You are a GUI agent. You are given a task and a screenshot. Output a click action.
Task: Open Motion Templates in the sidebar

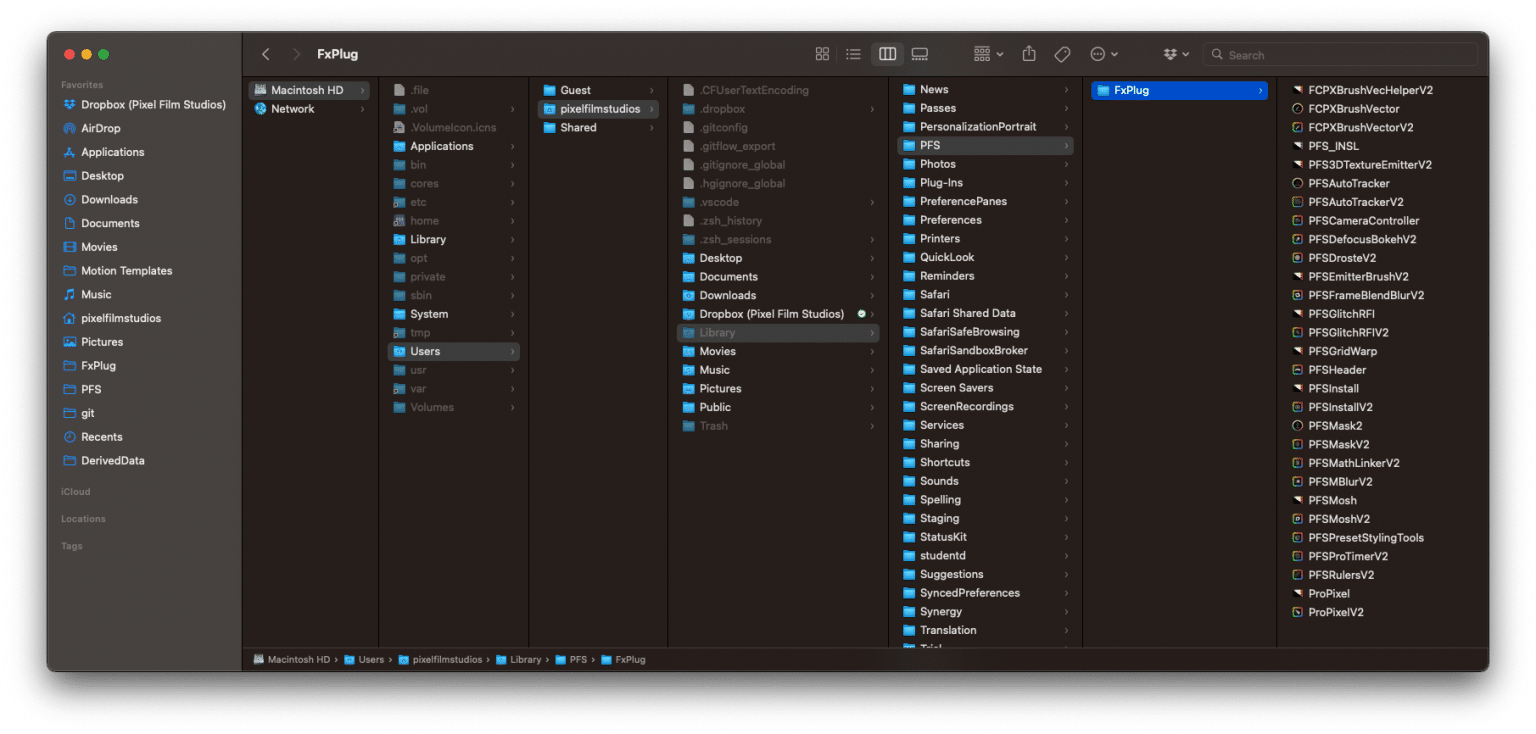pyautogui.click(x=118, y=271)
